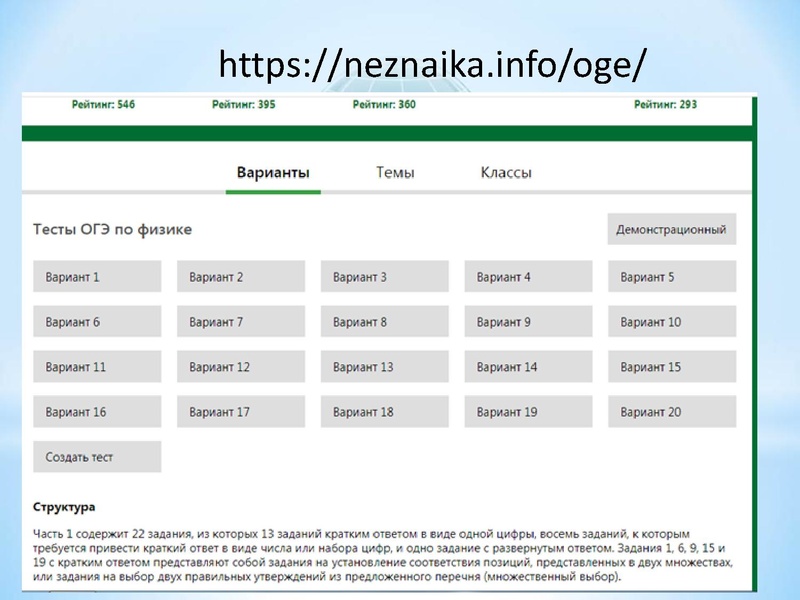Choose Вариант 5 test
The height and width of the screenshot is (600, 800).
click(672, 277)
